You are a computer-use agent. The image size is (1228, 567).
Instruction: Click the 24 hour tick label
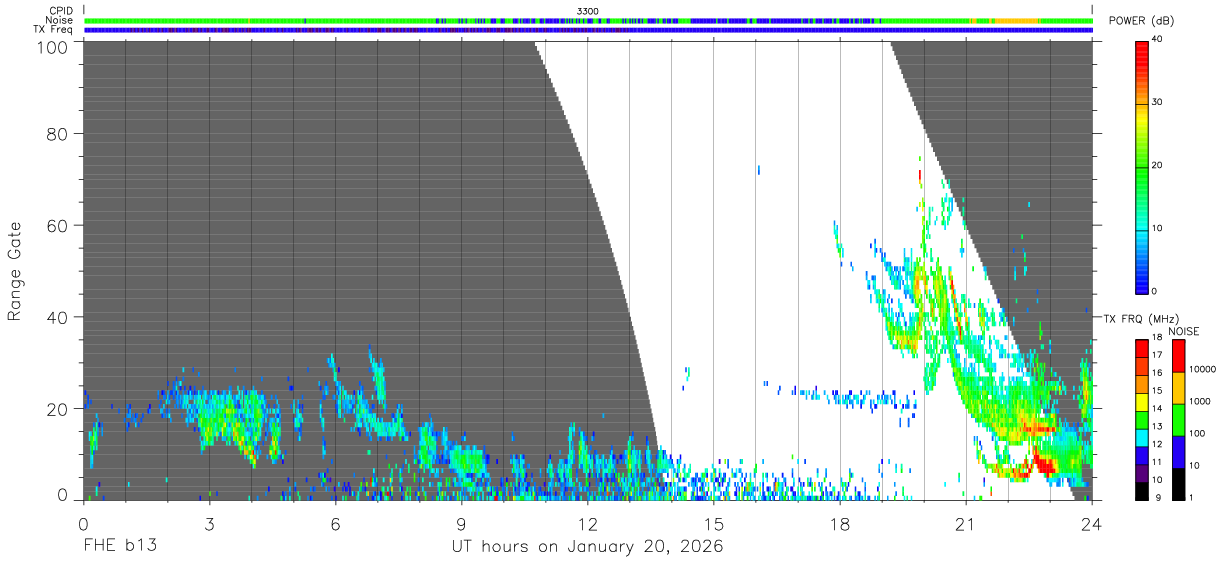coord(1091,523)
